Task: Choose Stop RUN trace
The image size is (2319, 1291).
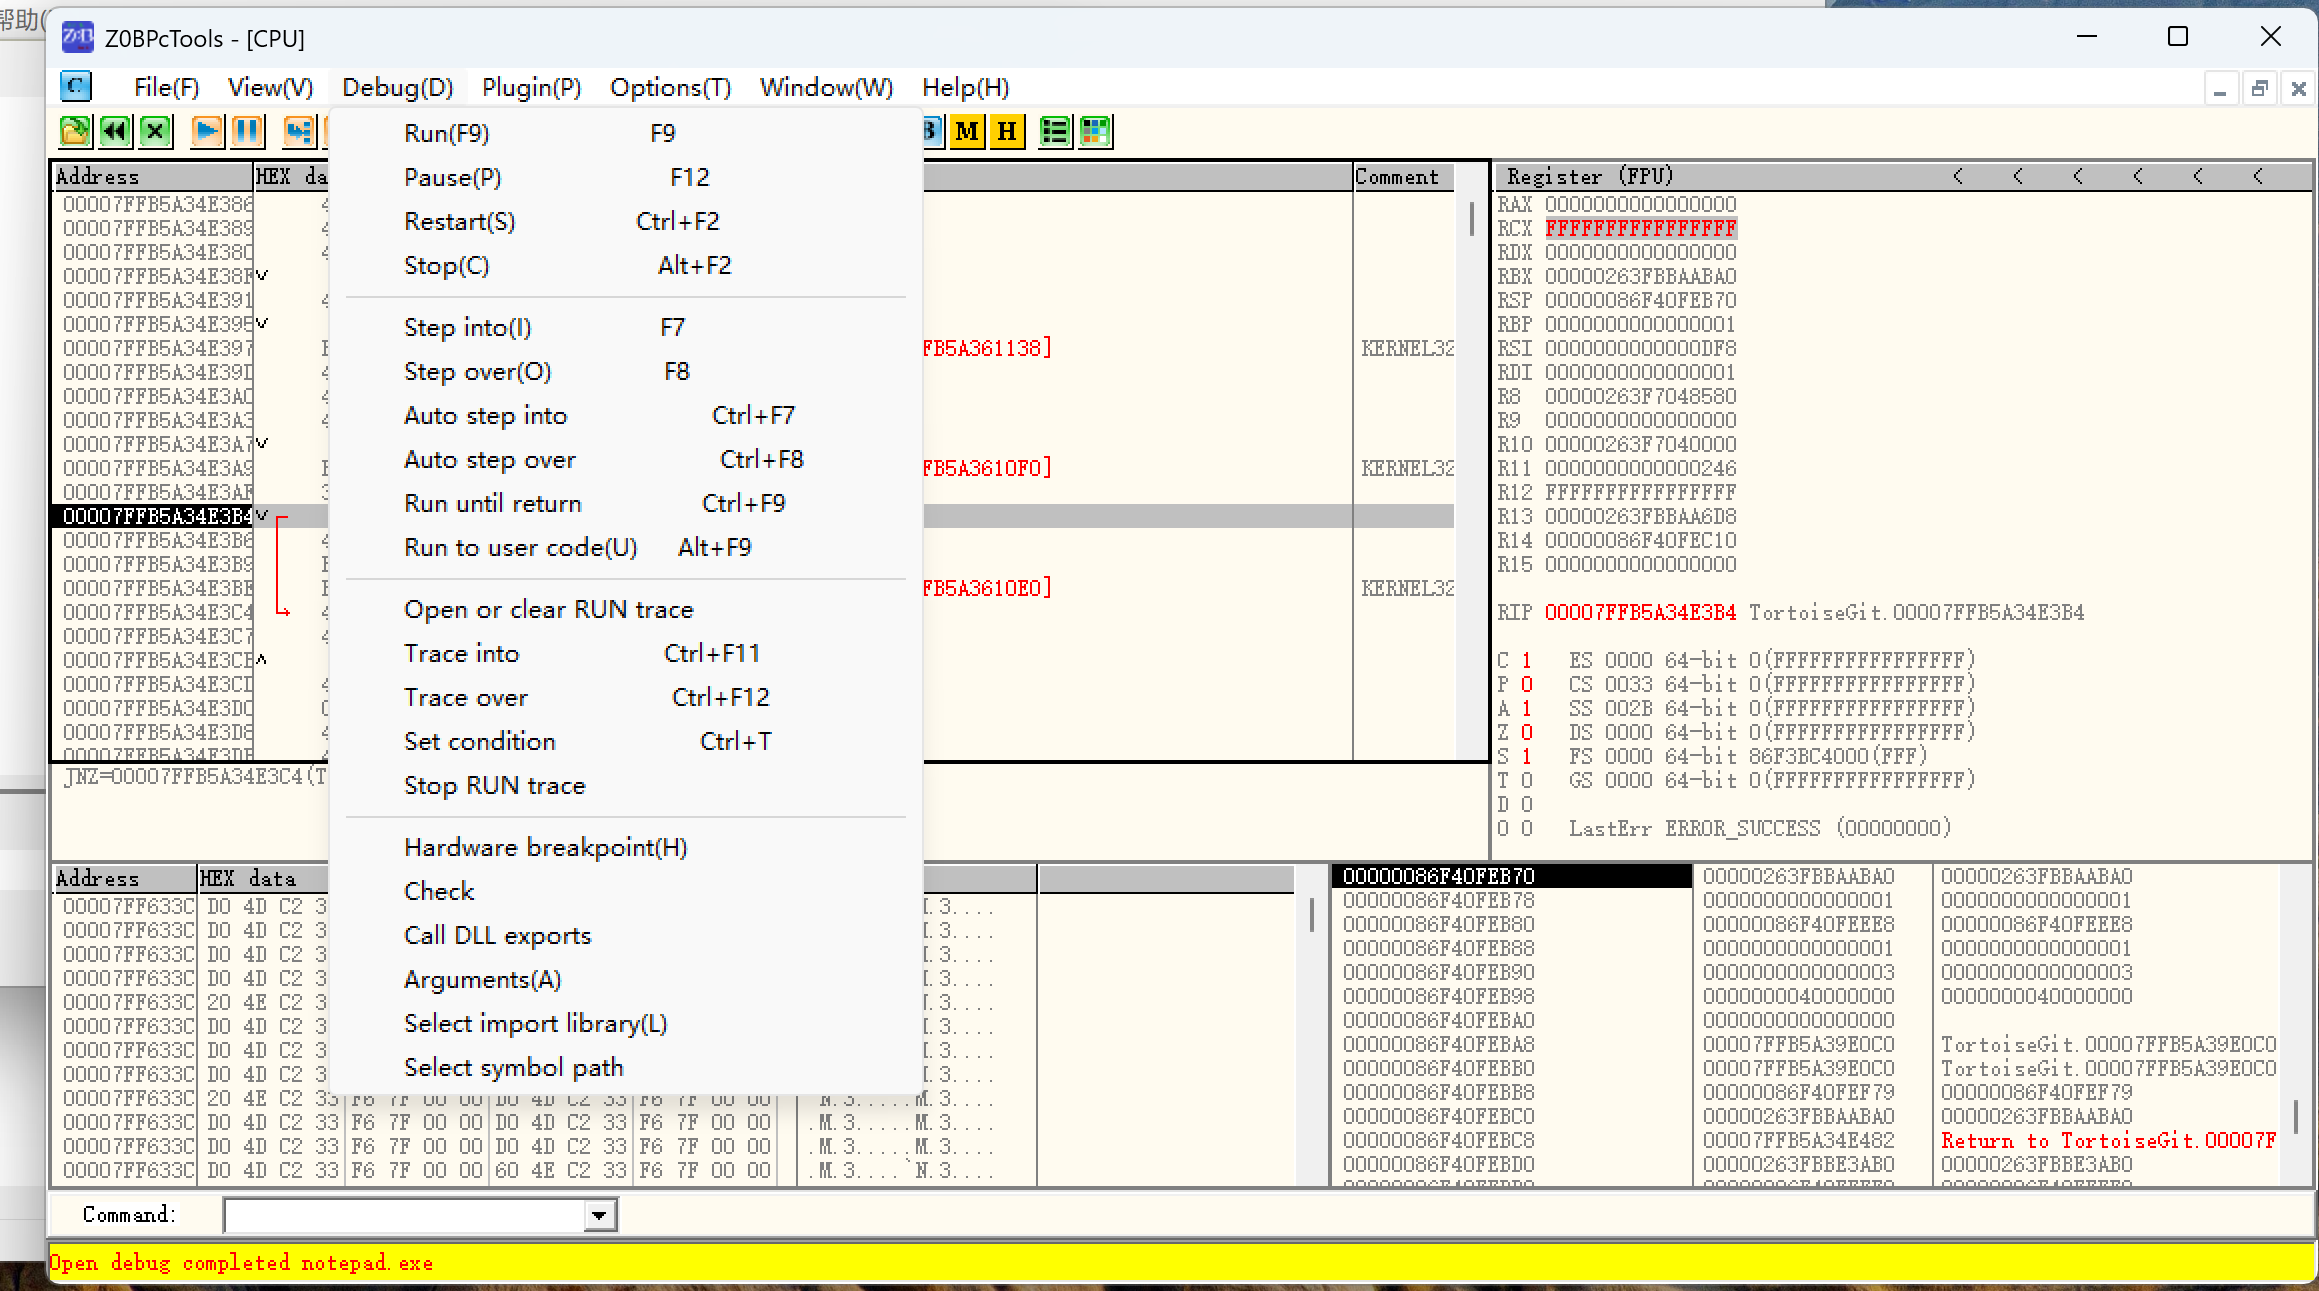Action: point(626,785)
